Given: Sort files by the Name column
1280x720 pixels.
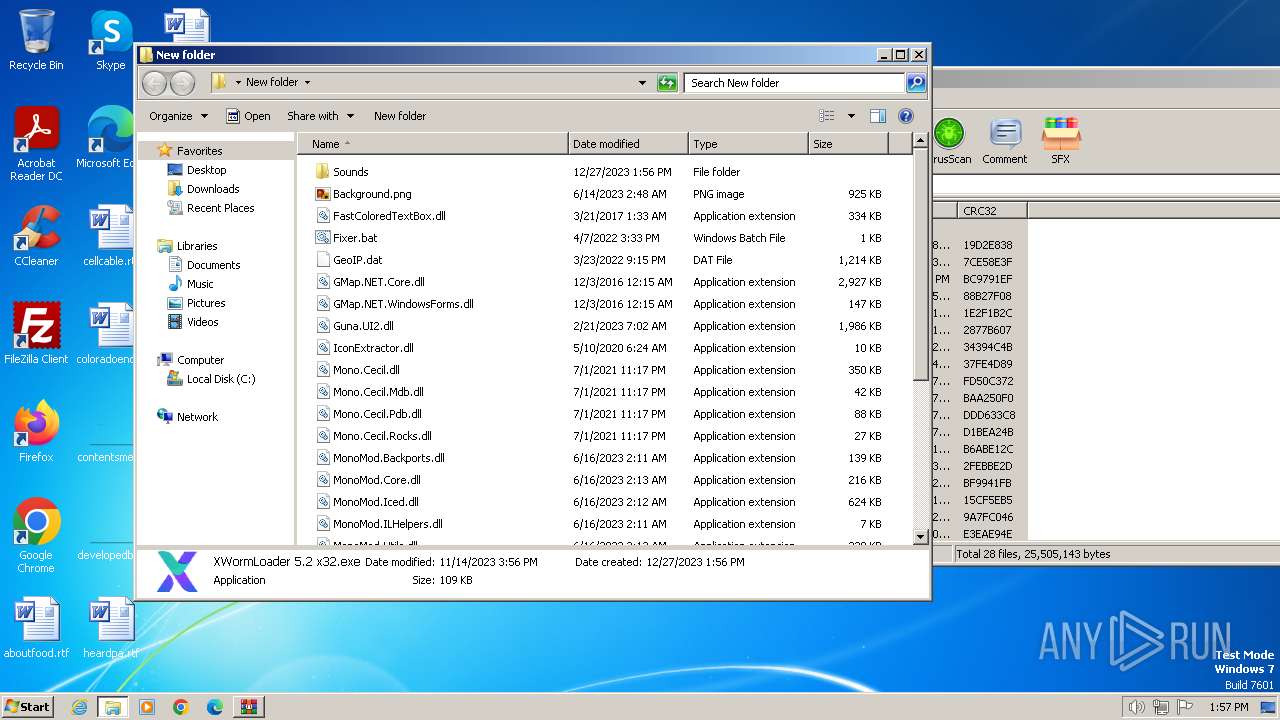Looking at the screenshot, I should click(x=432, y=144).
